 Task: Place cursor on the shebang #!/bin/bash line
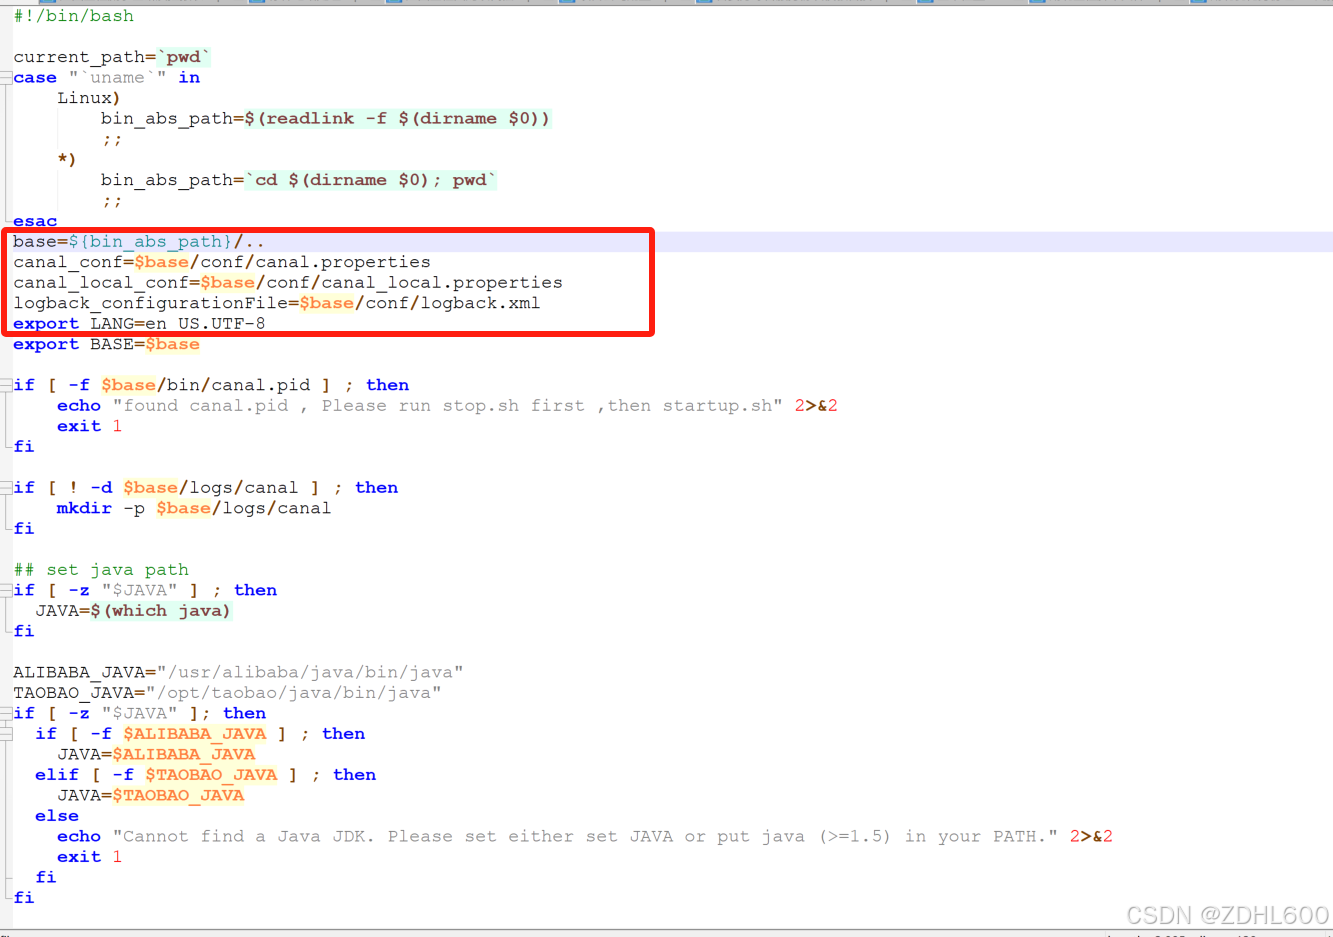[70, 16]
